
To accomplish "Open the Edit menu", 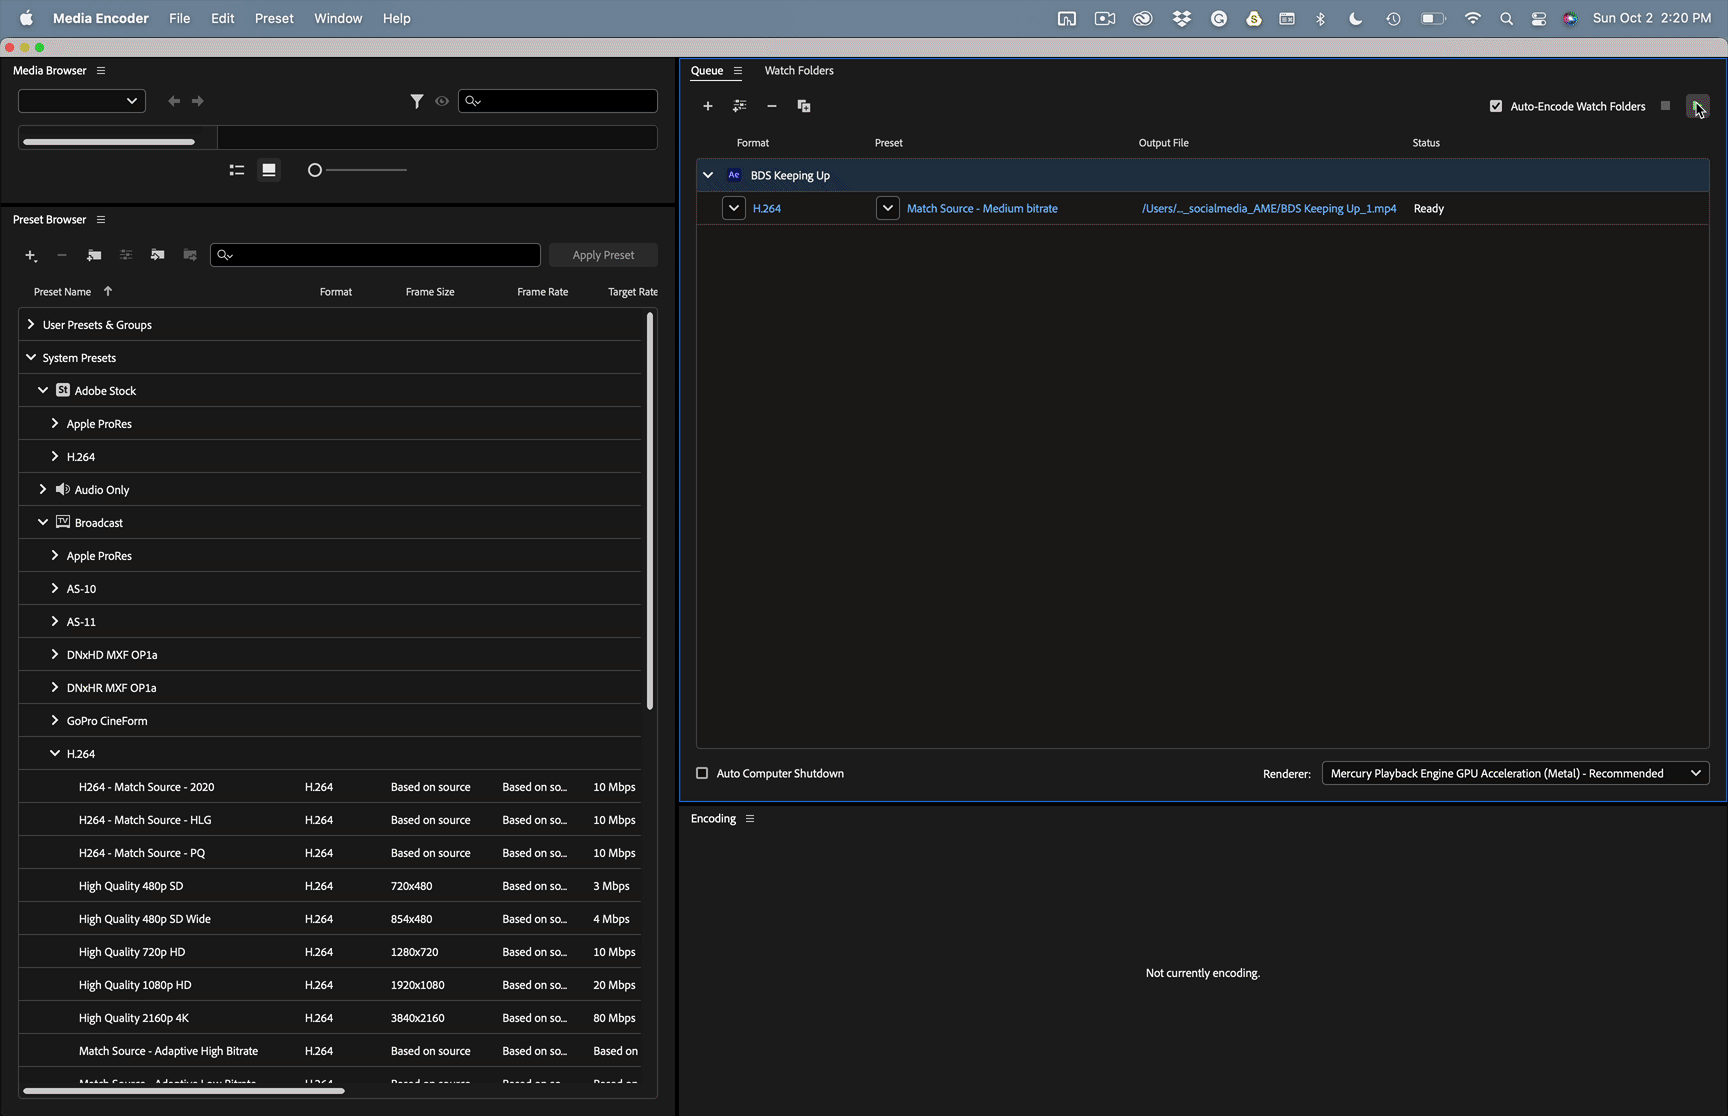I will point(223,19).
